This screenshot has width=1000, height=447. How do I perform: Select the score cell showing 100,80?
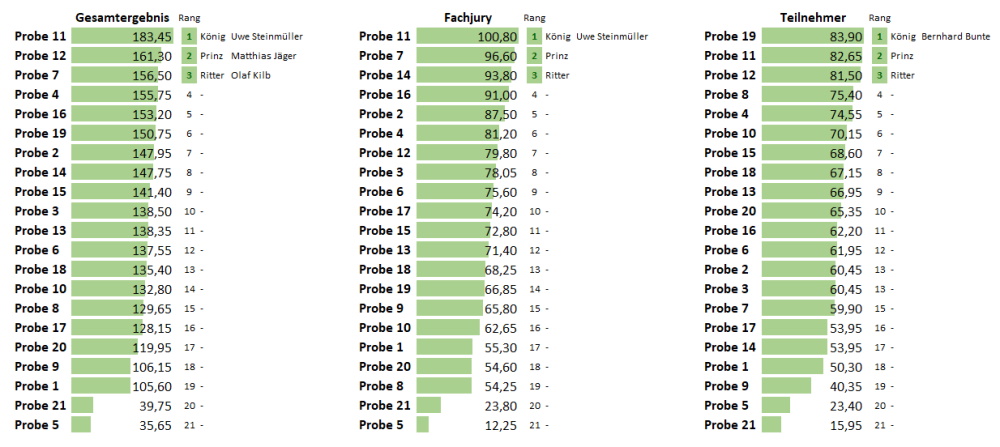496,36
